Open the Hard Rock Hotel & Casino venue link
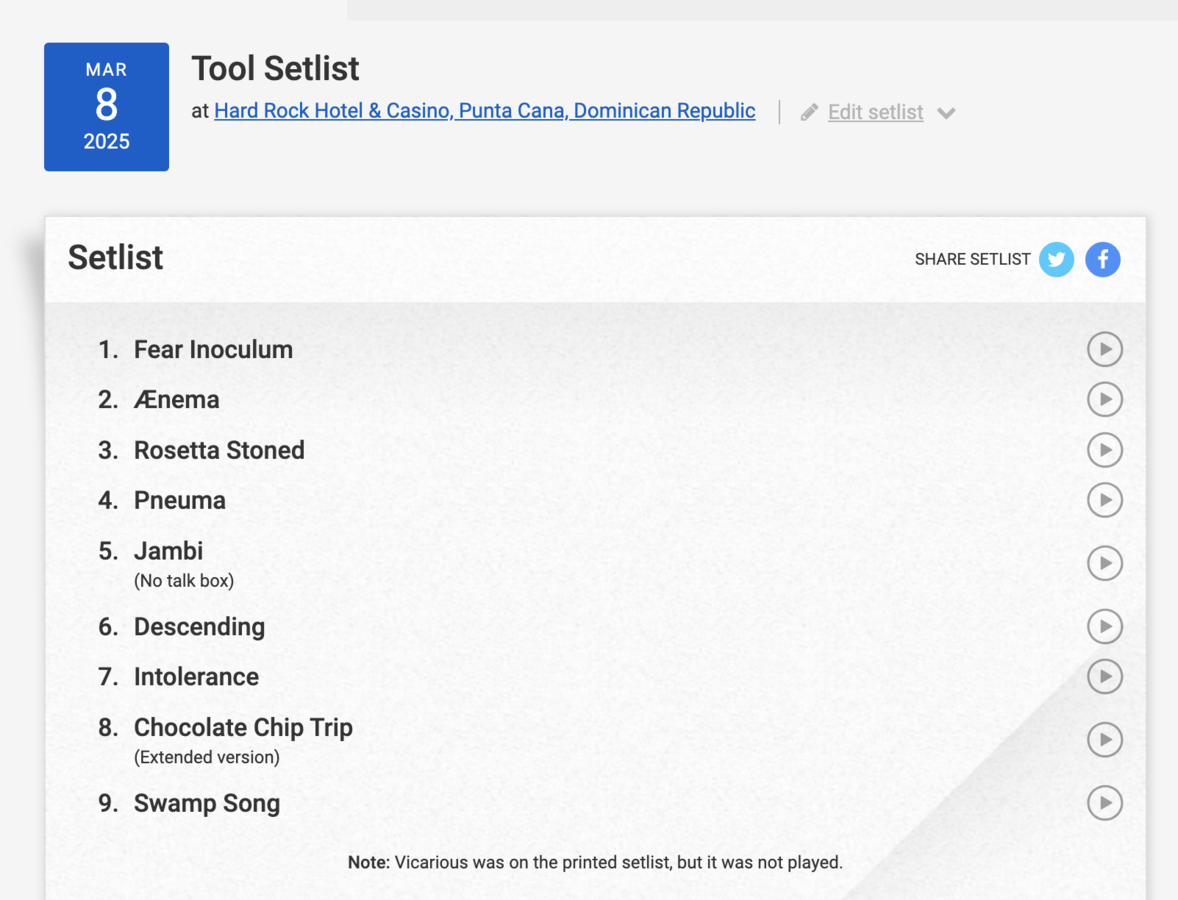This screenshot has height=900, width=1178. coord(484,110)
